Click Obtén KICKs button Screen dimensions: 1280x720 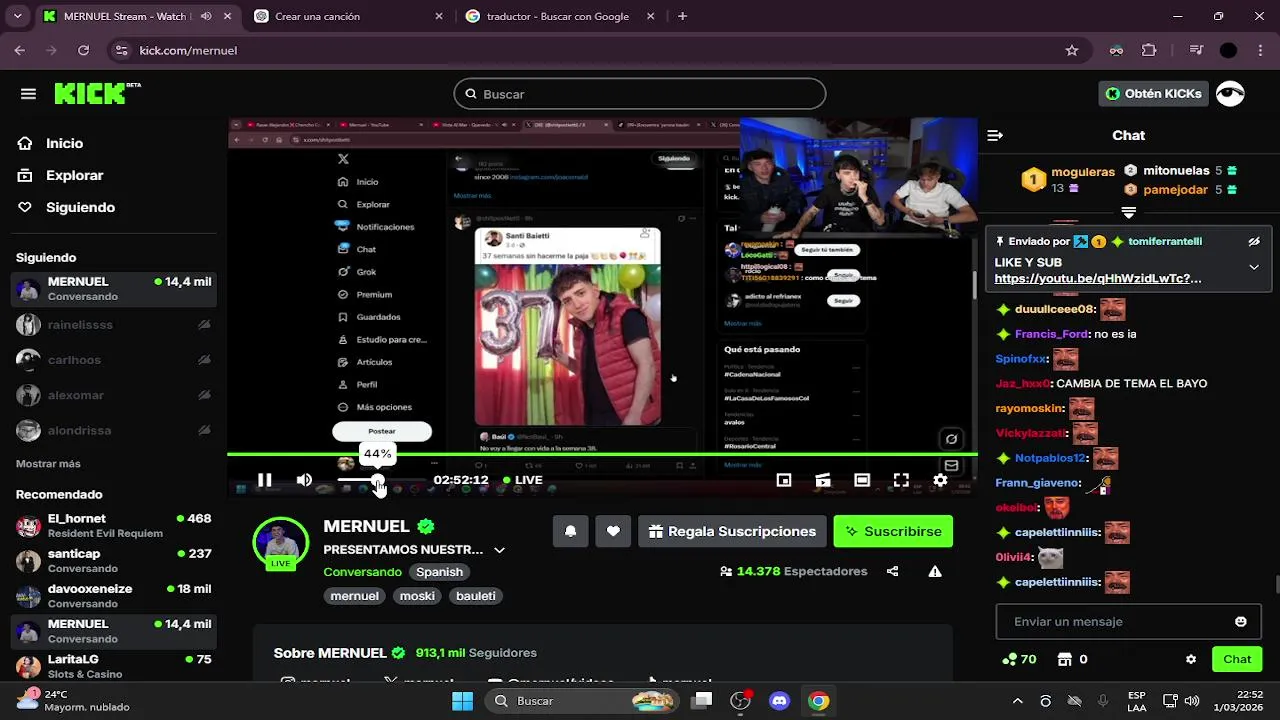[x=1154, y=93]
